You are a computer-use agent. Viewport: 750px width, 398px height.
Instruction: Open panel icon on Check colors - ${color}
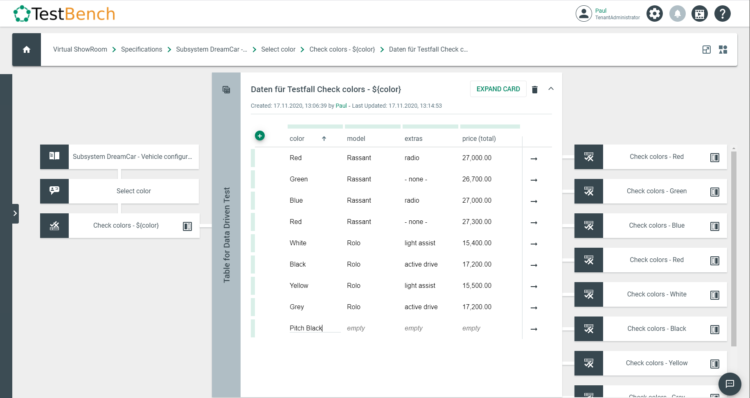click(x=187, y=226)
